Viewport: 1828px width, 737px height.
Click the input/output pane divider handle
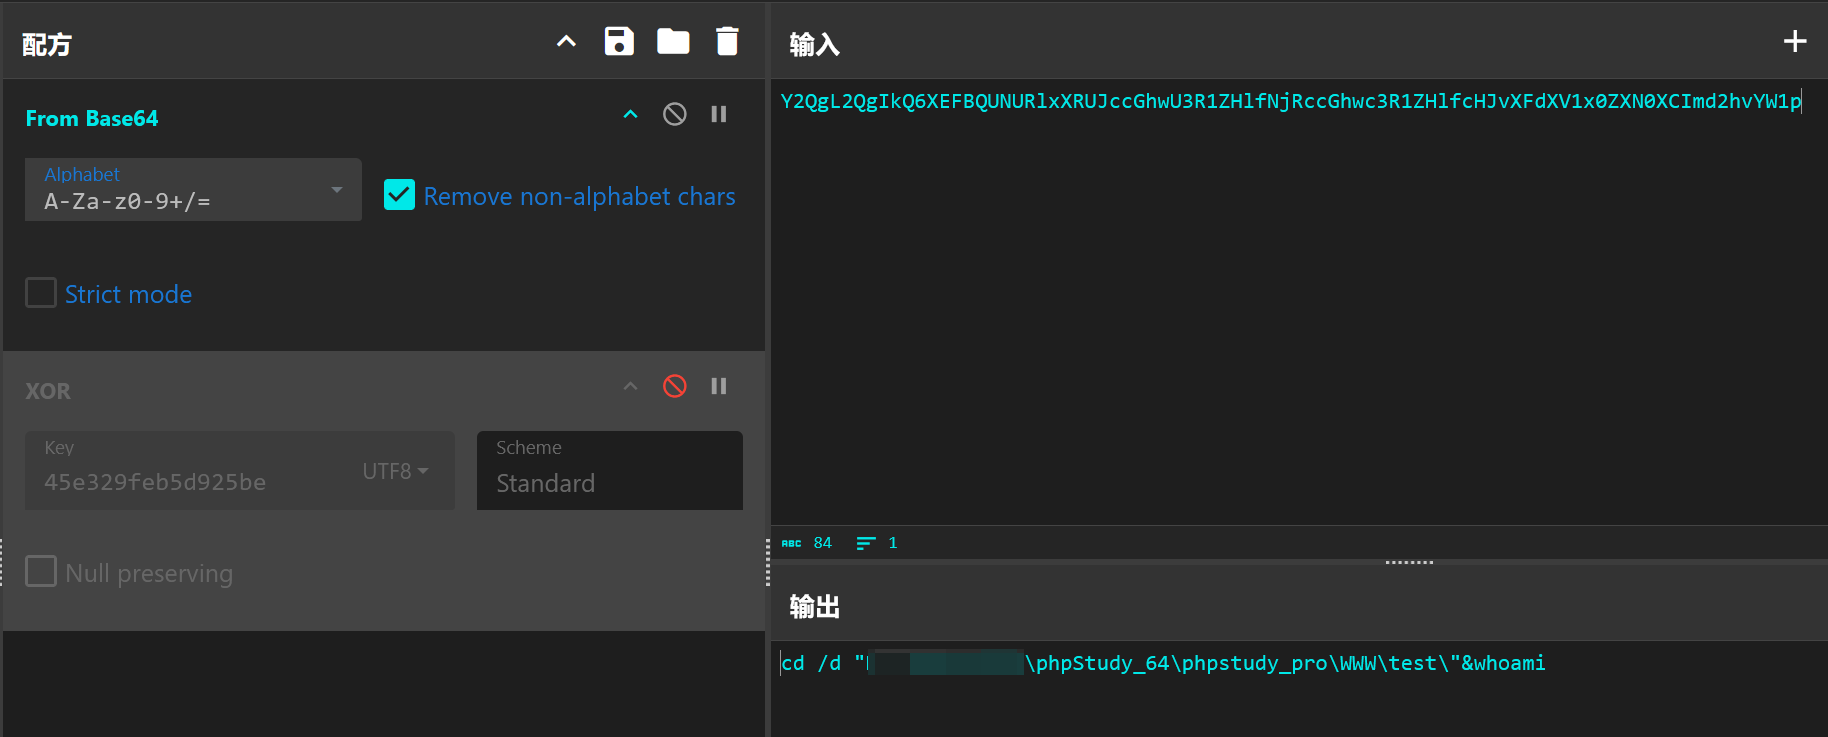[1409, 562]
